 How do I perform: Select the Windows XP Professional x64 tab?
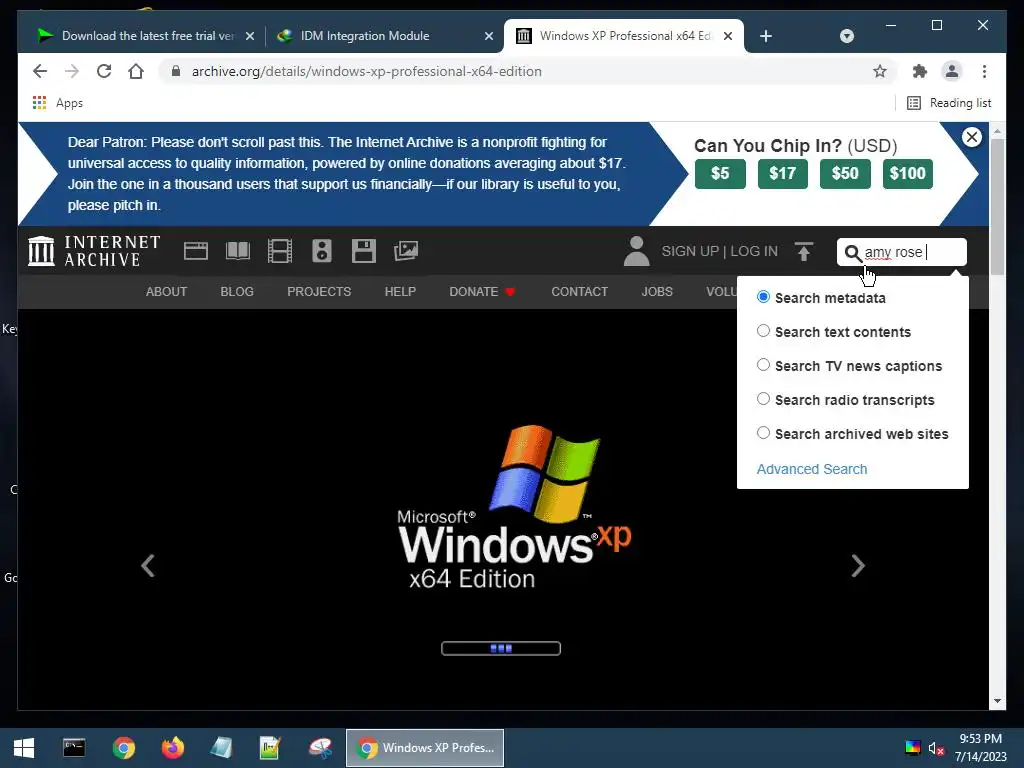(624, 36)
